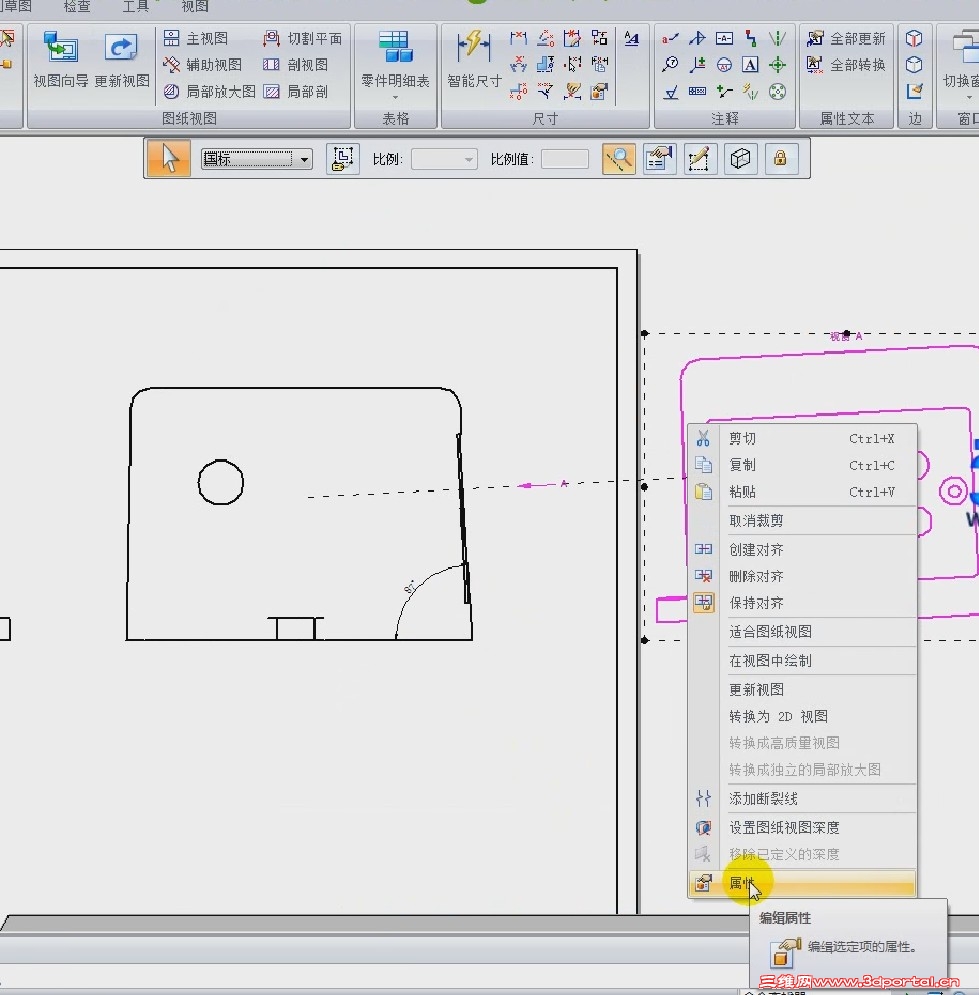The height and width of the screenshot is (995, 979).
Task: Toggle the orange magnifier zoom view button
Action: pyautogui.click(x=619, y=159)
